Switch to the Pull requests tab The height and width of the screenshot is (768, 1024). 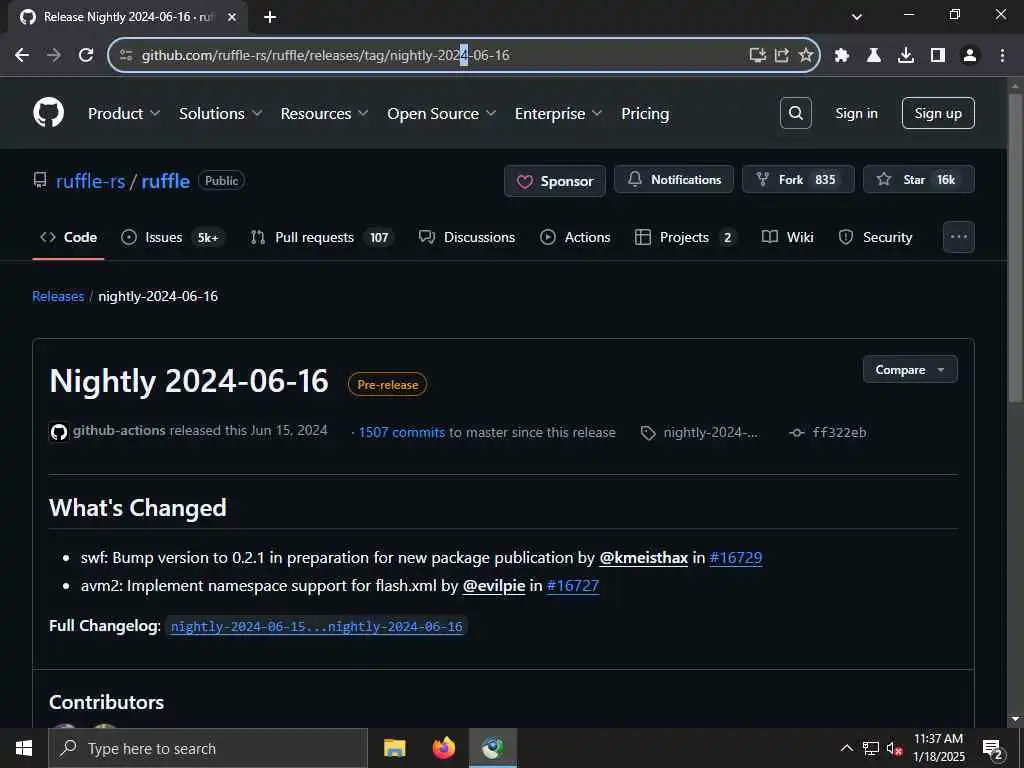[321, 237]
